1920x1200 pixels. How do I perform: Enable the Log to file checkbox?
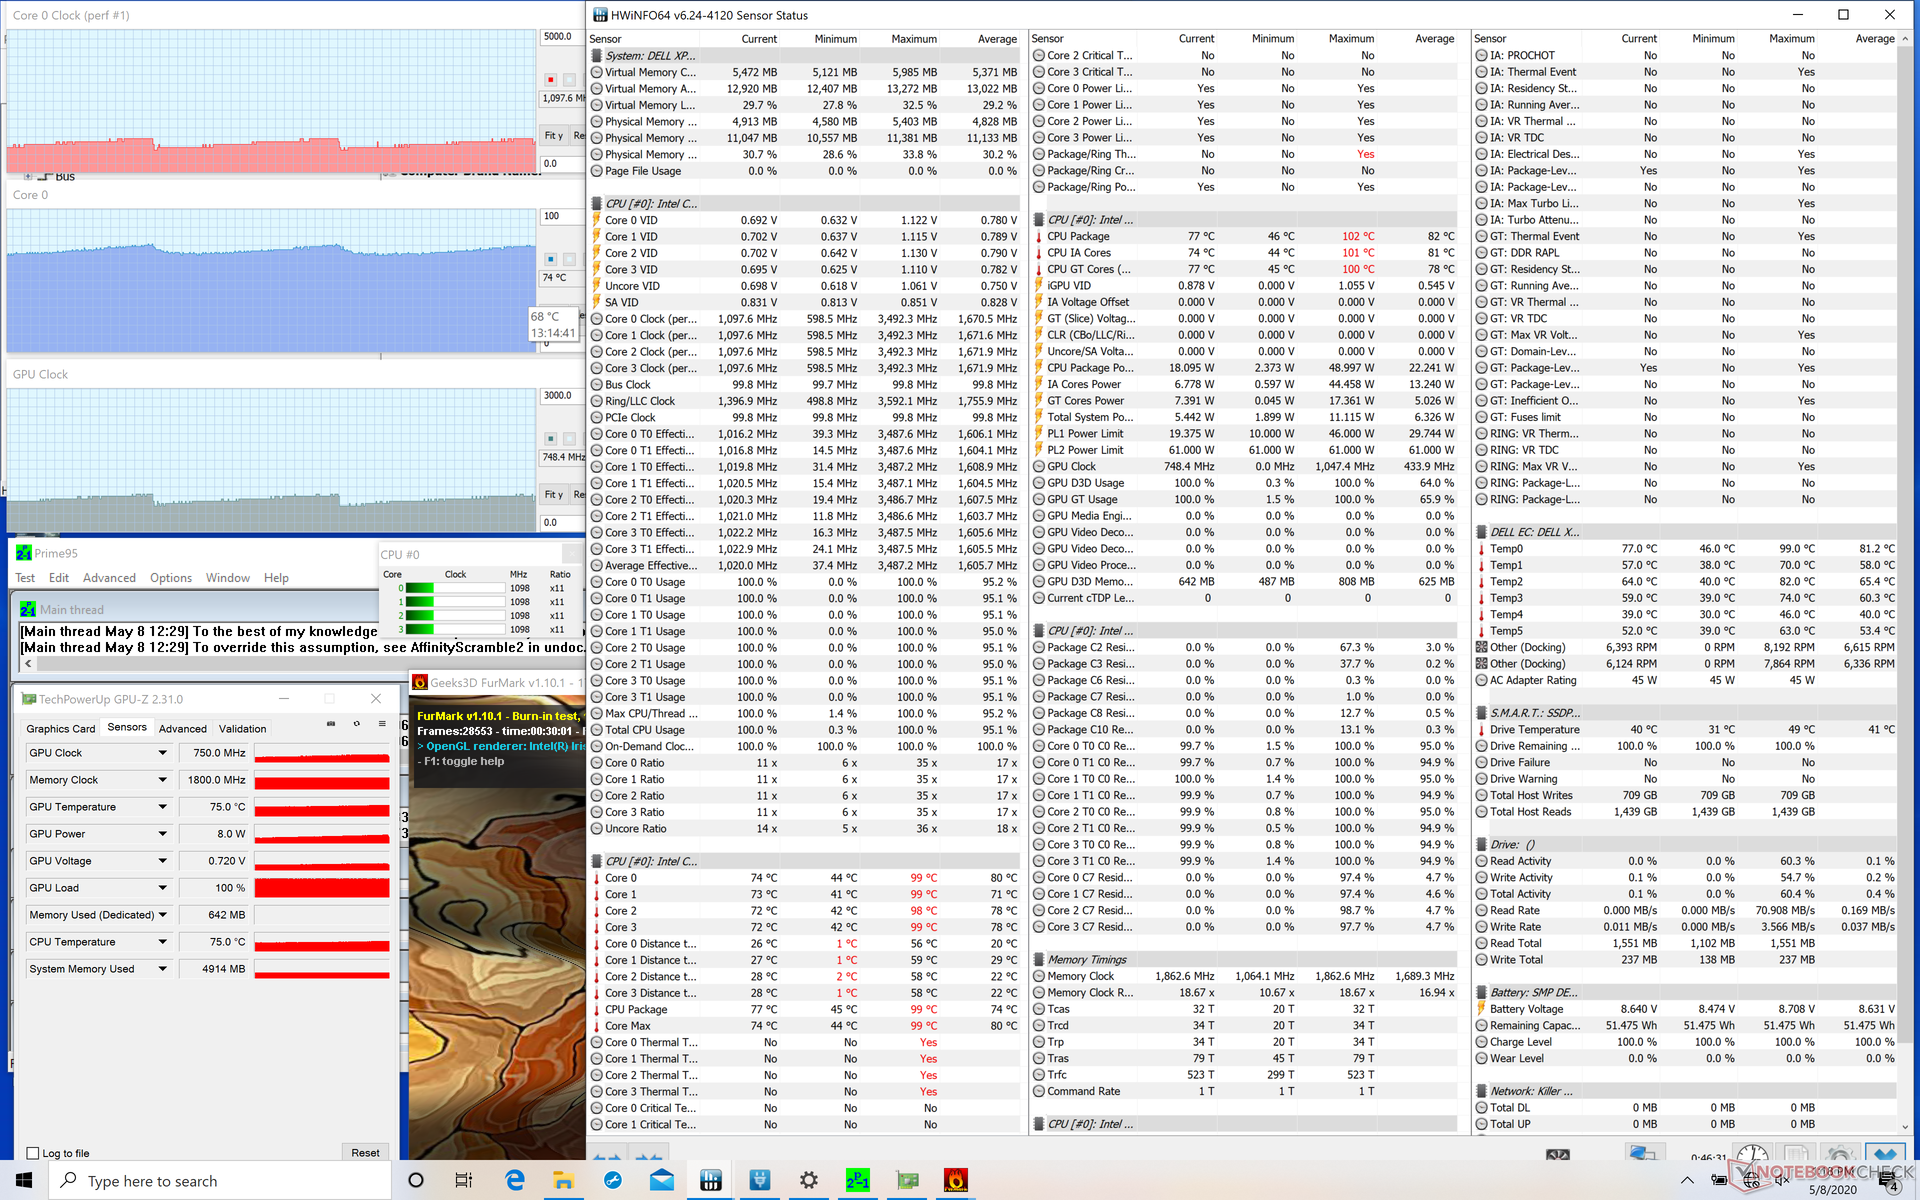click(33, 1153)
